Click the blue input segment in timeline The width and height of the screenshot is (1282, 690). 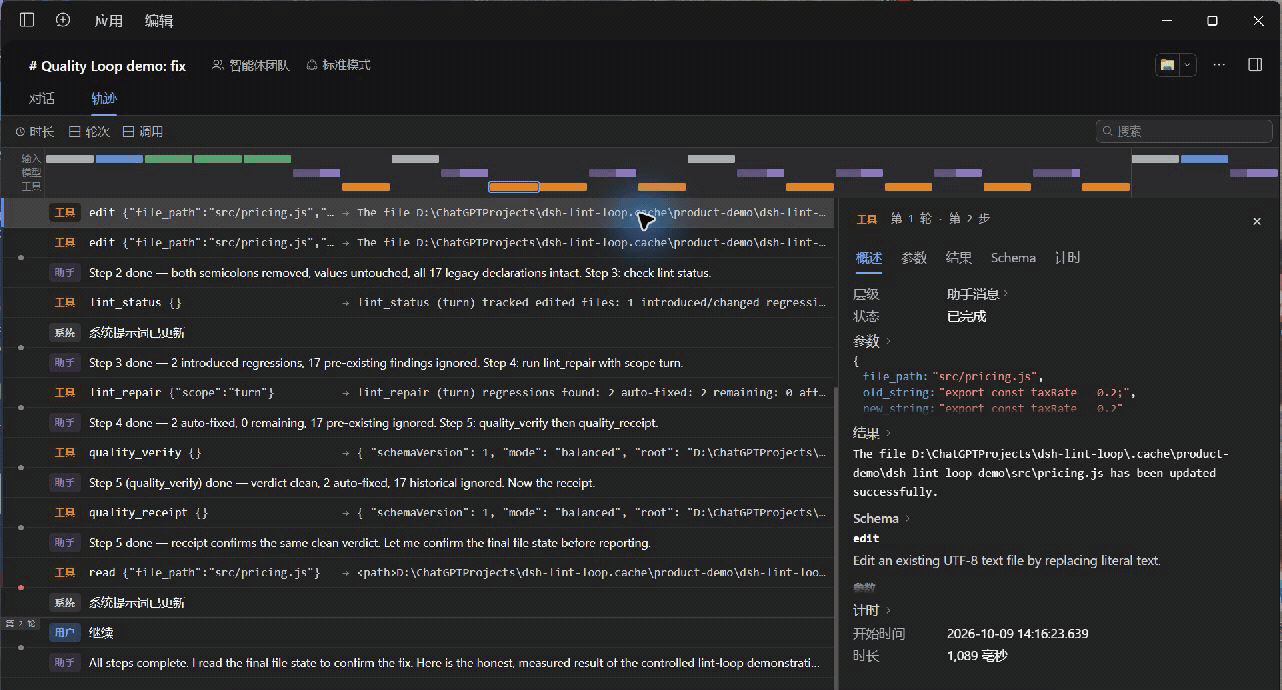(x=119, y=159)
